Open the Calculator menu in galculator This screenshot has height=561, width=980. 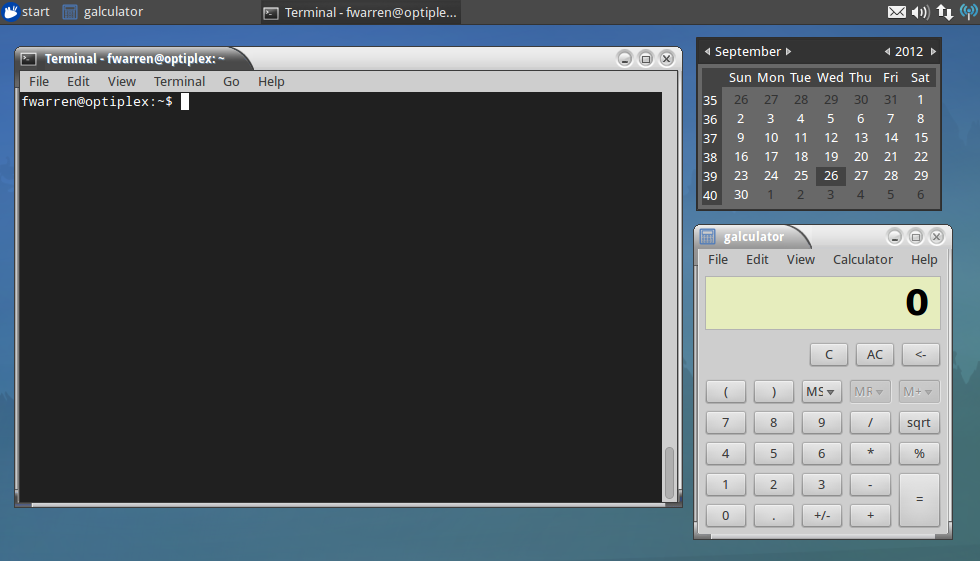tap(862, 259)
